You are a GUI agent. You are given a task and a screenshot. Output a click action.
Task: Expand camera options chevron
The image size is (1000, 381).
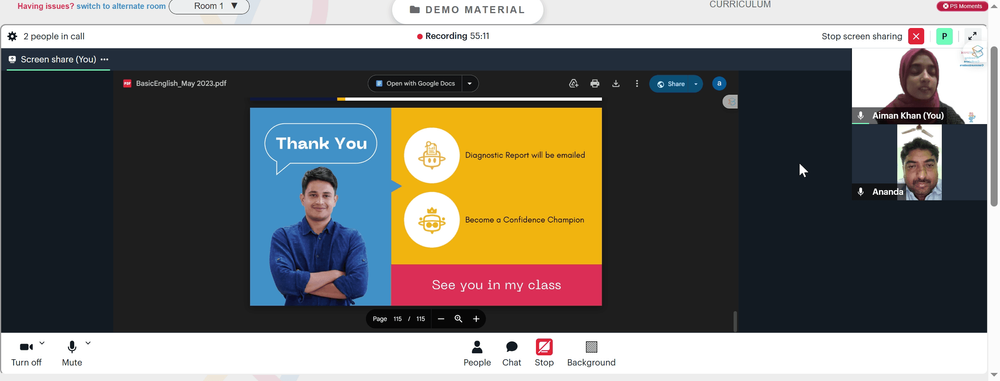pos(42,343)
